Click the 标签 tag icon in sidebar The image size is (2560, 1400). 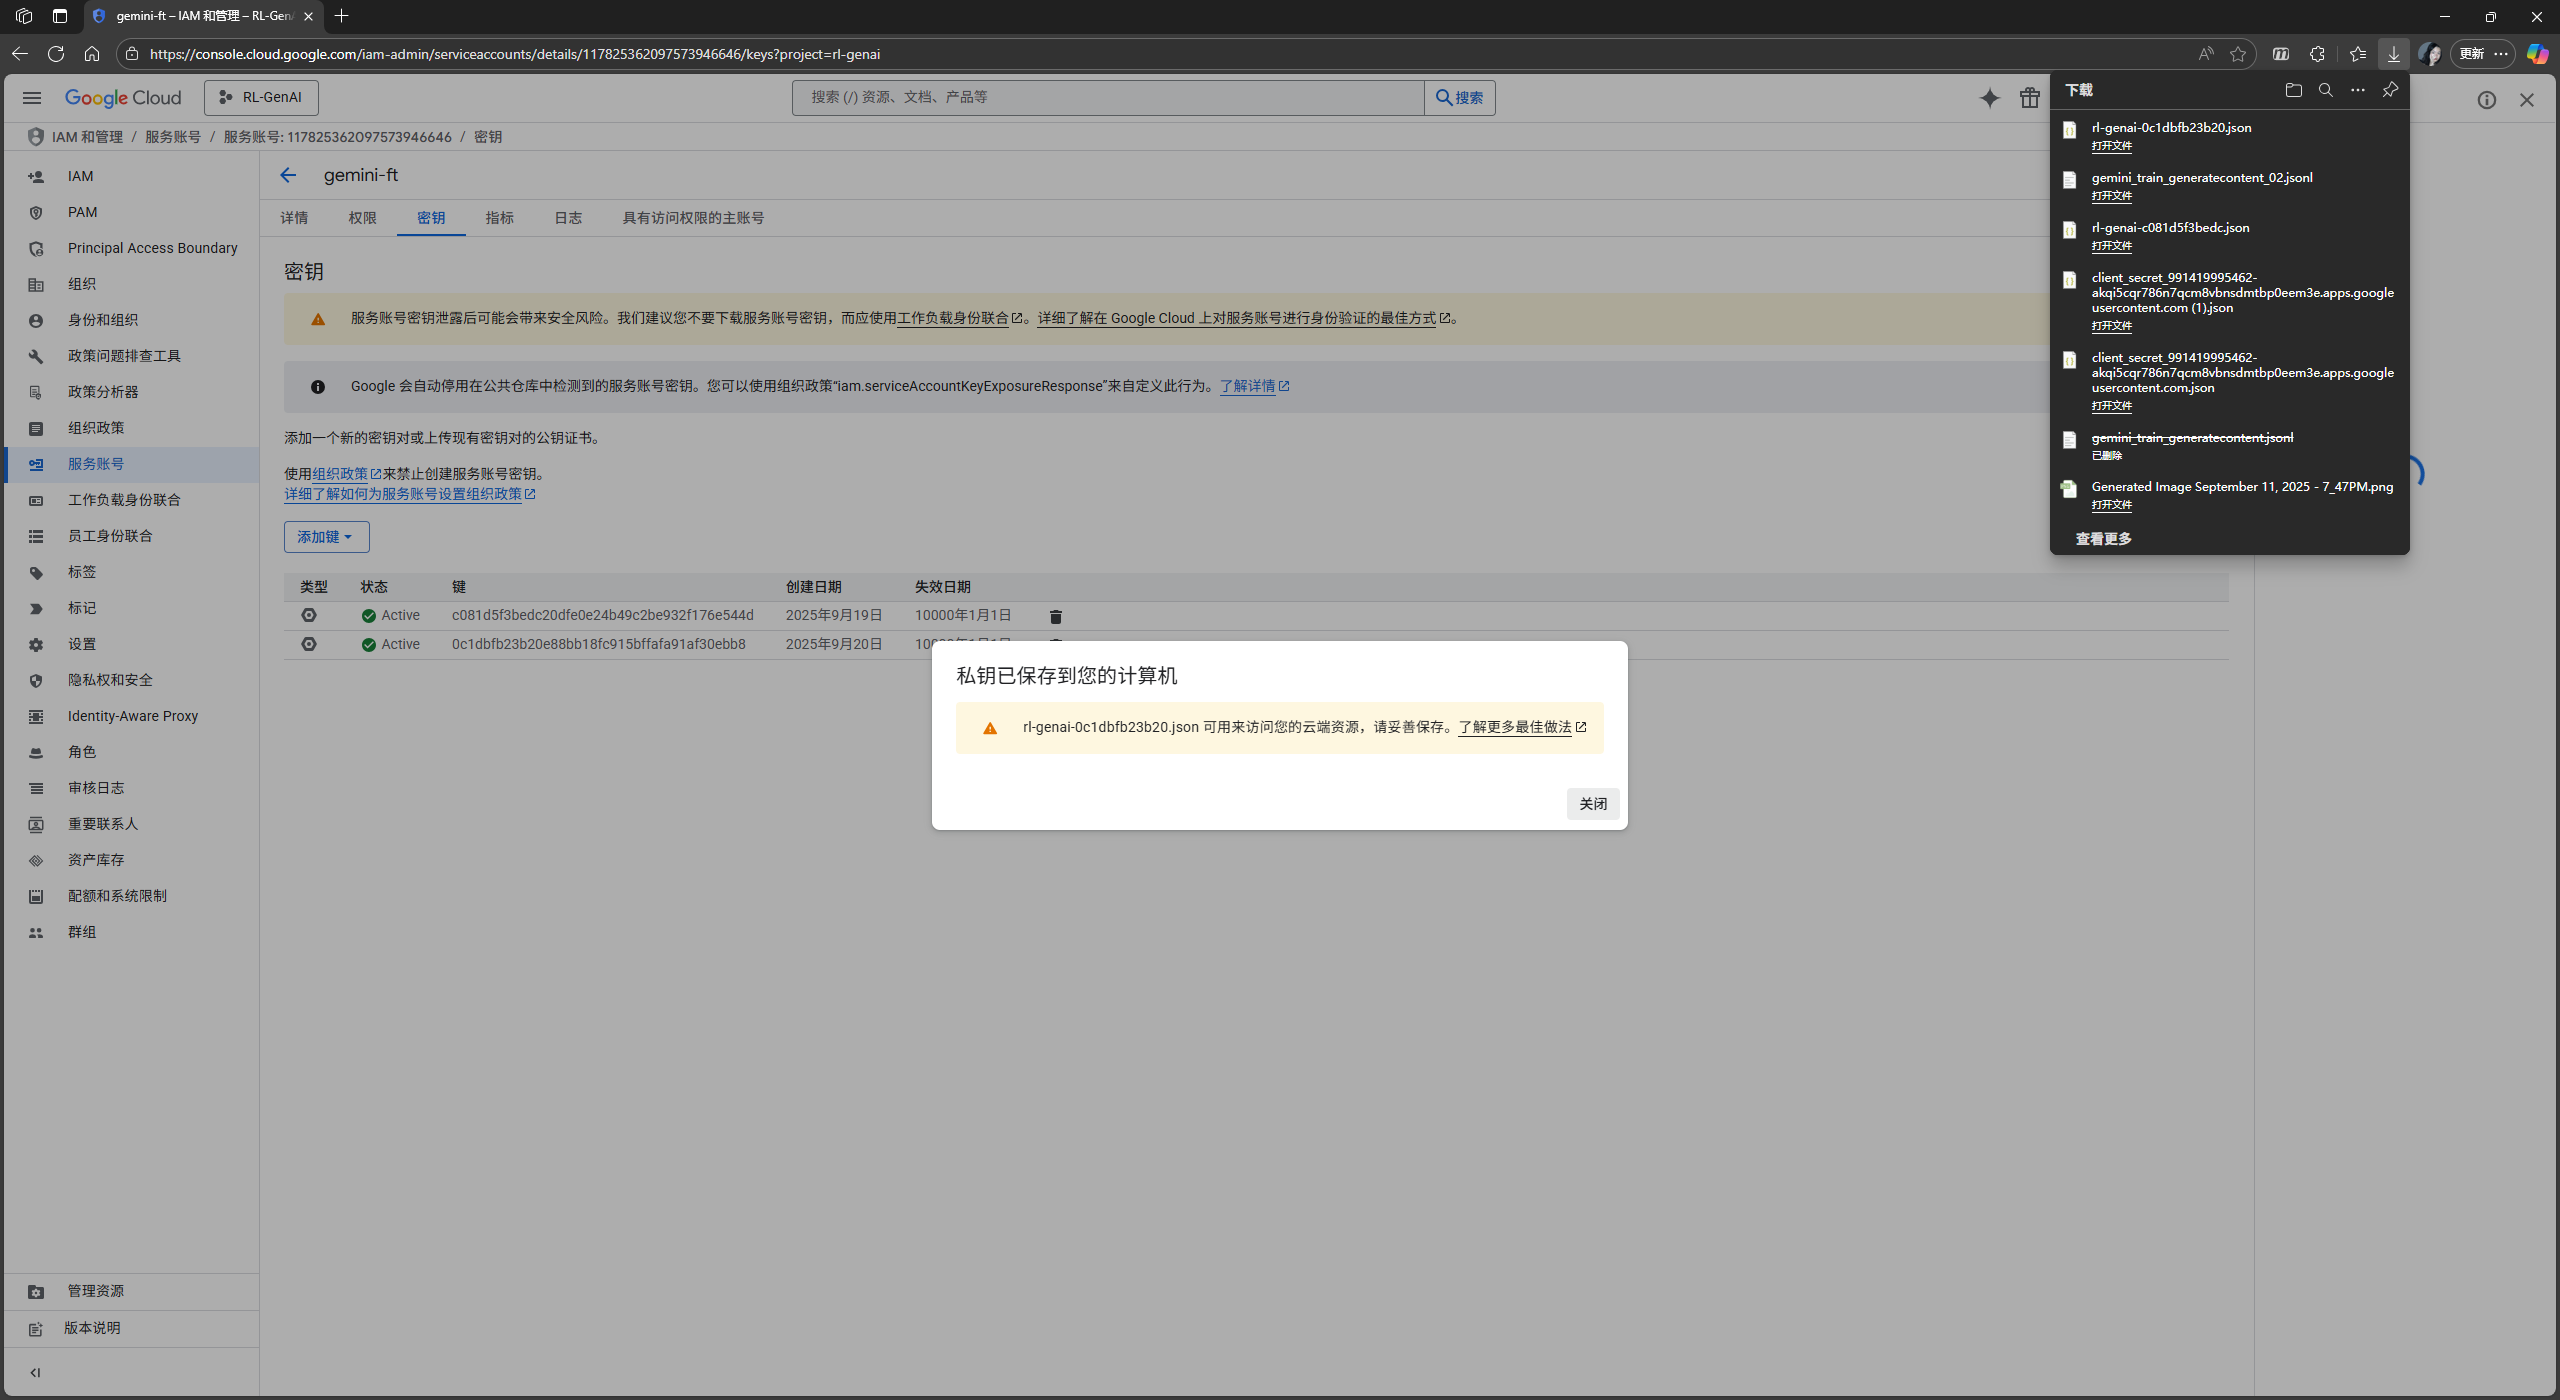point(36,572)
